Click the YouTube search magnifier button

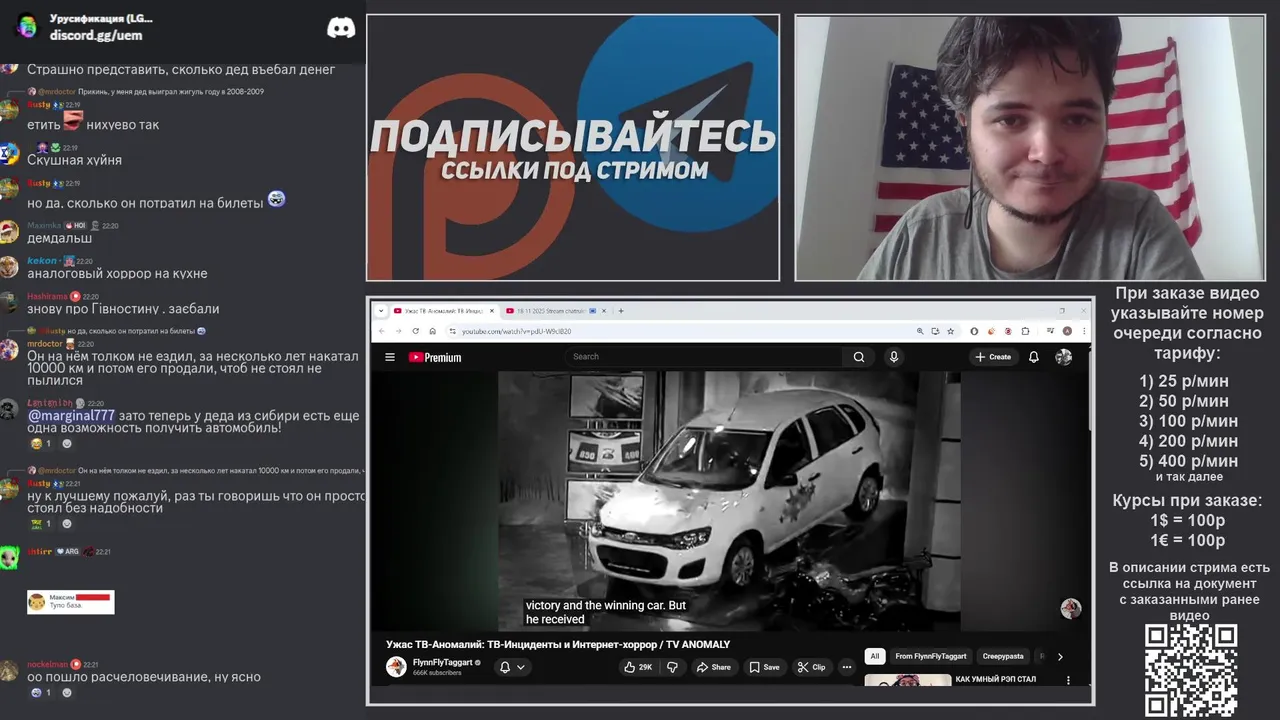[858, 357]
